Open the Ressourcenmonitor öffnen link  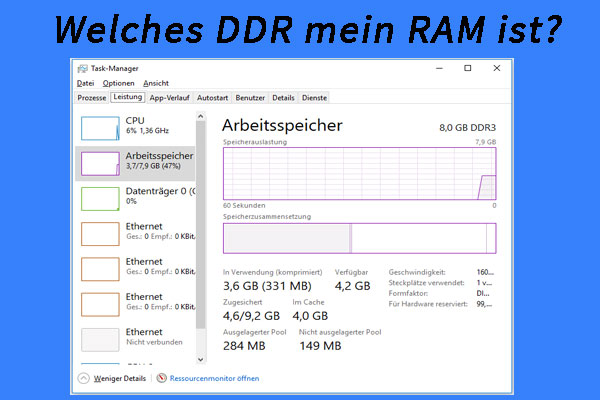[214, 378]
